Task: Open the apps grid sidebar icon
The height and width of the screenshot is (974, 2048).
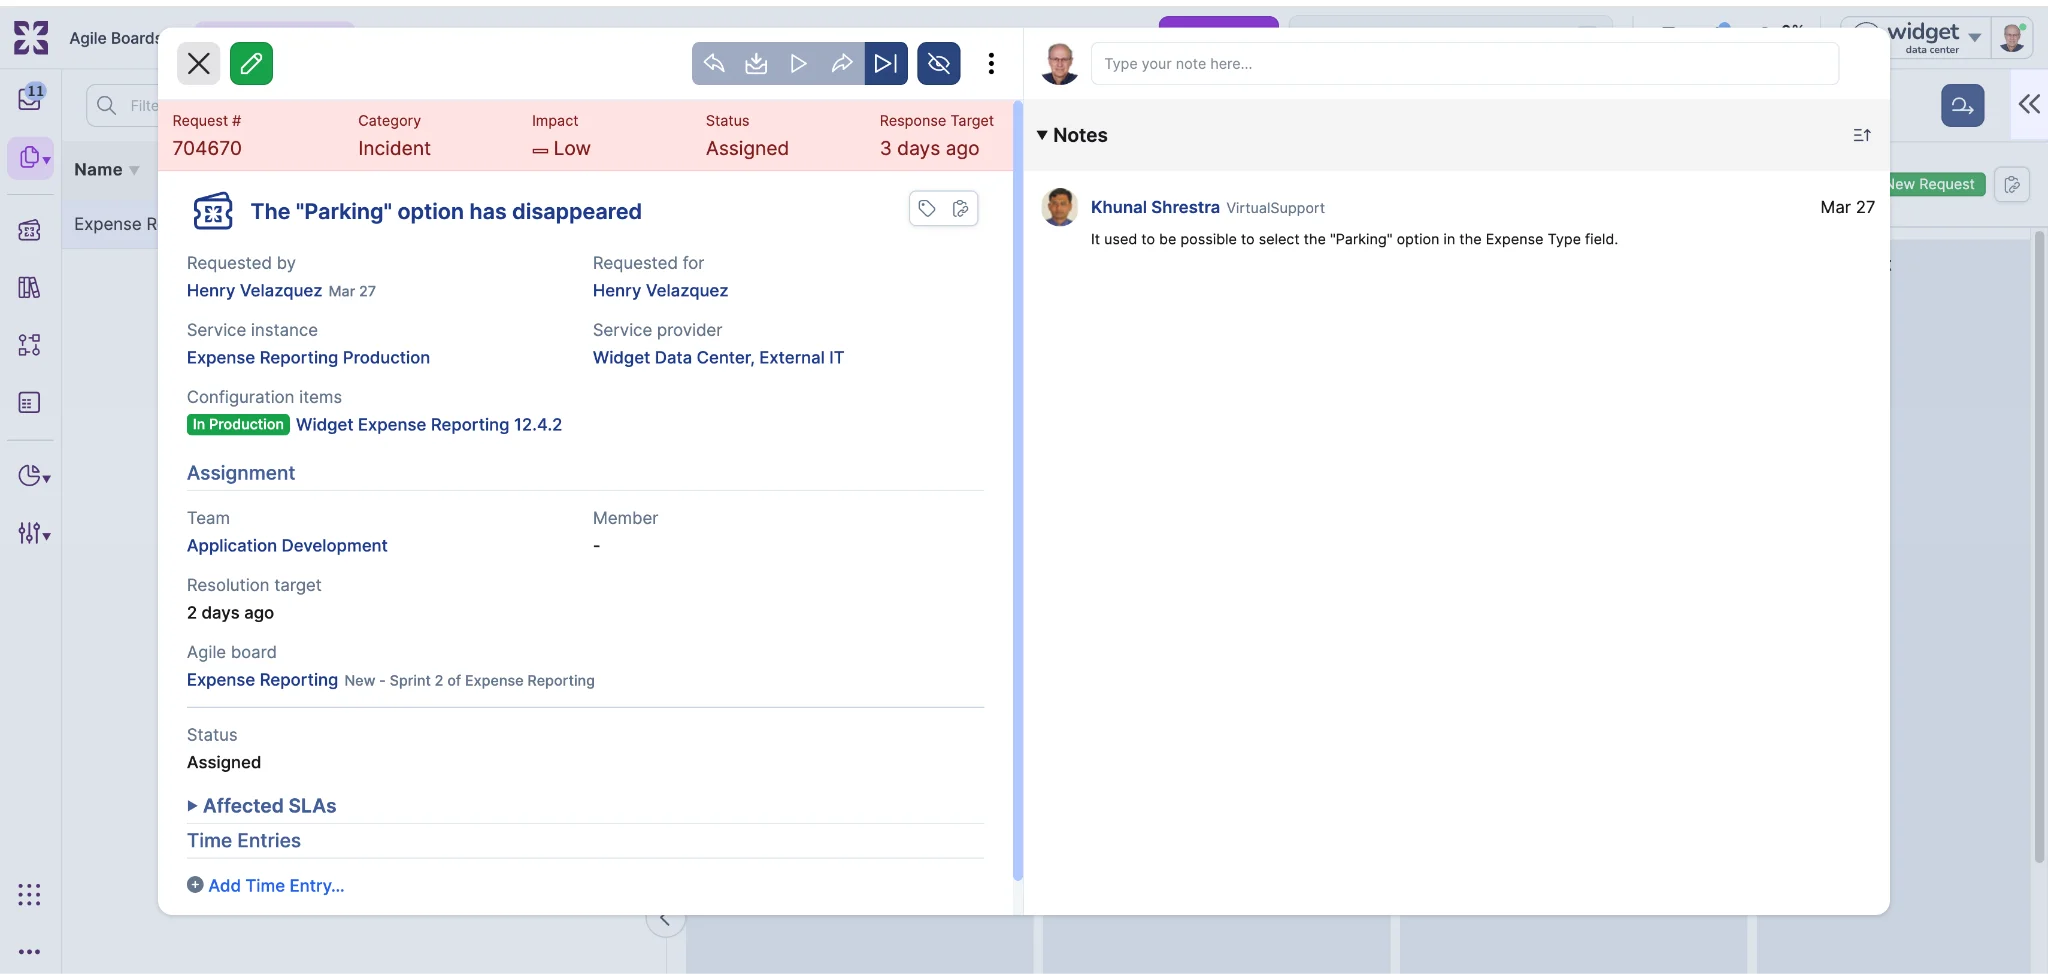Action: point(29,894)
